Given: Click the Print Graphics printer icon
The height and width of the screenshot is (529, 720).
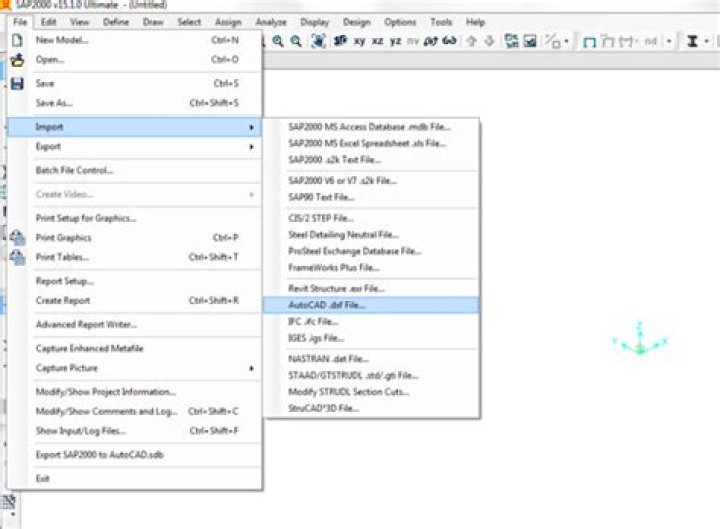Looking at the screenshot, I should 17,237.
